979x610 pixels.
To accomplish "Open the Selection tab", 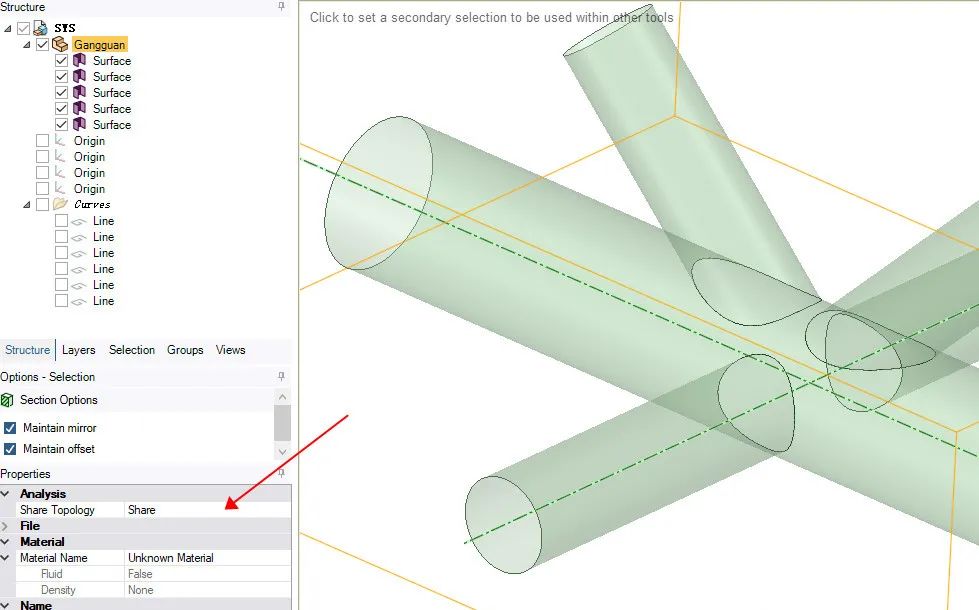I will click(x=132, y=350).
